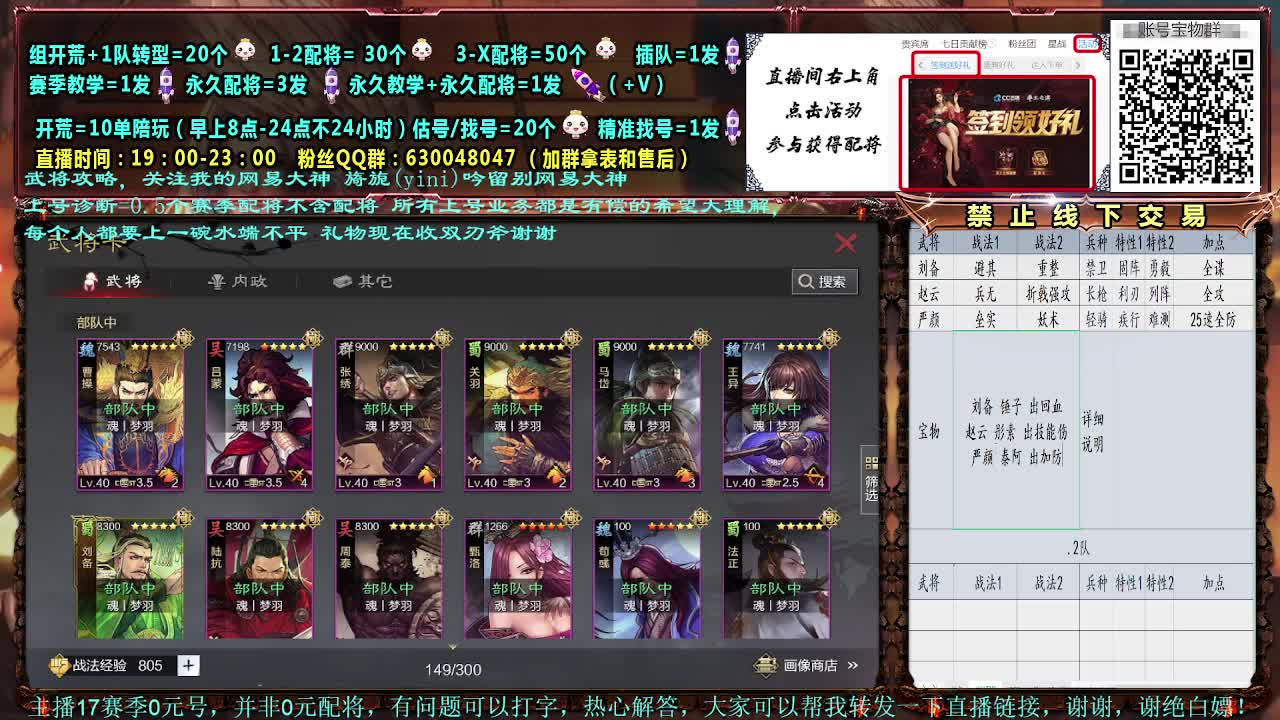Open the 周泰 hero card
The width and height of the screenshot is (1280, 720).
pos(388,578)
